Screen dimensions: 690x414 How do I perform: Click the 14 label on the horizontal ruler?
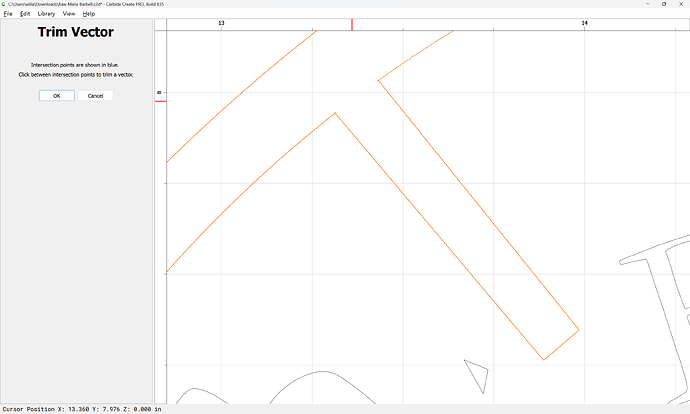[584, 23]
